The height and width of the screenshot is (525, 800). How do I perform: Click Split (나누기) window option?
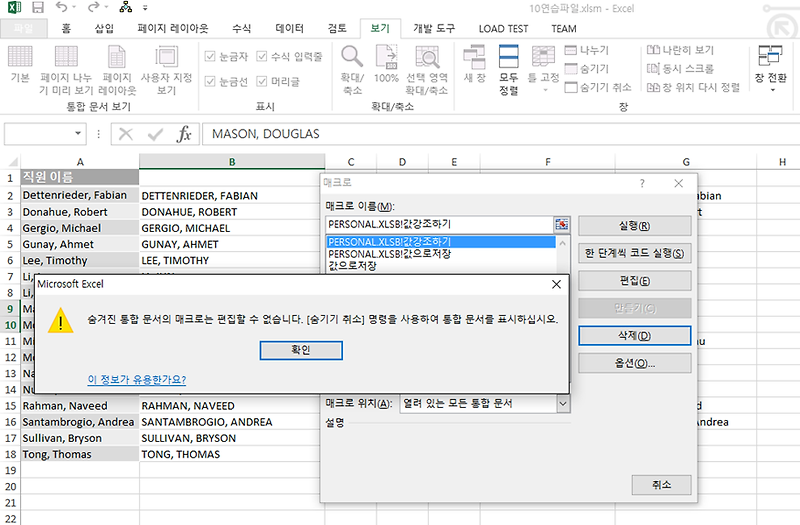click(587, 50)
